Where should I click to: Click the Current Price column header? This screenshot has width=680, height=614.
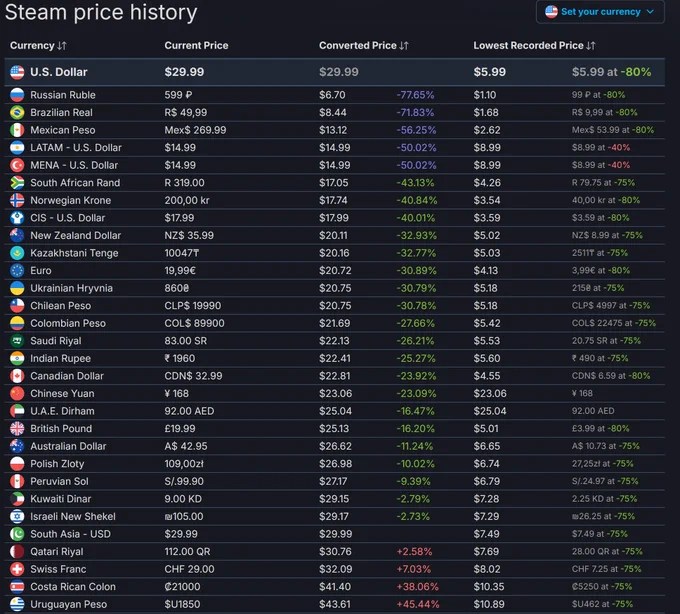[x=196, y=46]
